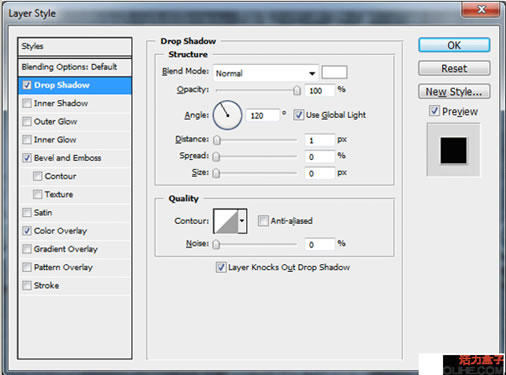This screenshot has height=375, width=506.
Task: Click the Opacity value field
Action: coord(319,90)
